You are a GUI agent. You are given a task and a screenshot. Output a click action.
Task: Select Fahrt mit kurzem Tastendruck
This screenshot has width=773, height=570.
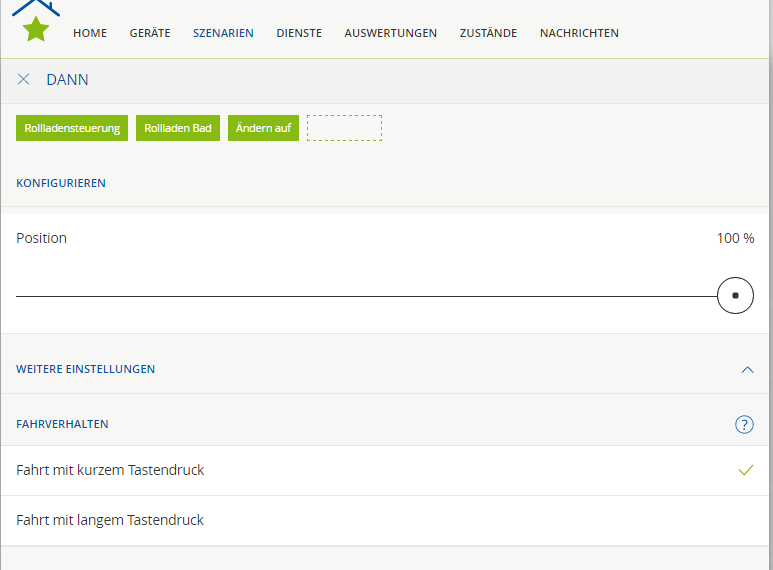click(x=110, y=470)
